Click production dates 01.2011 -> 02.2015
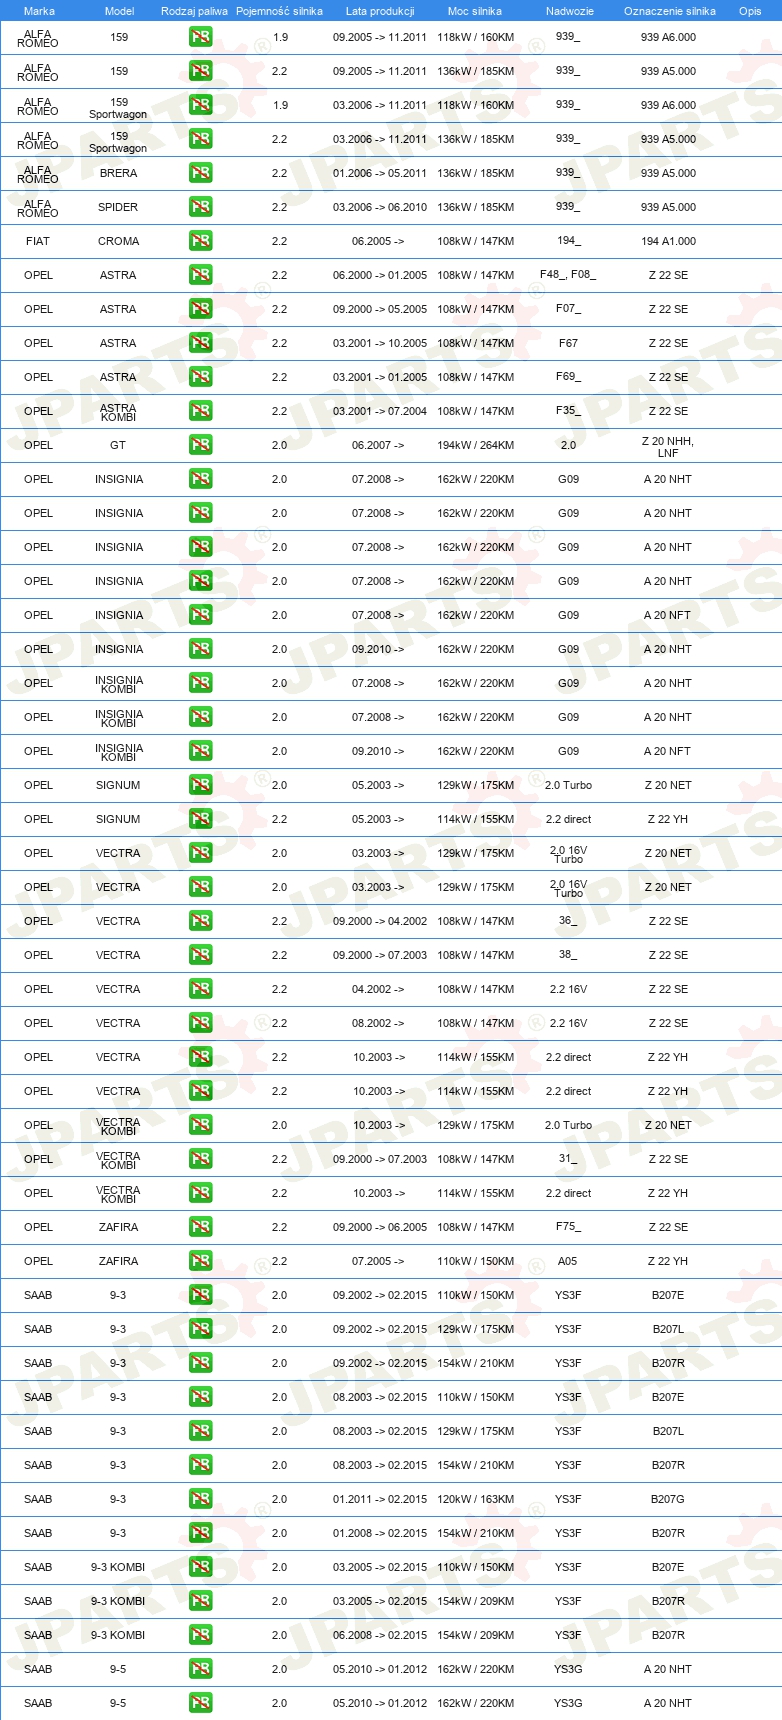The image size is (782, 1720). point(380,1499)
